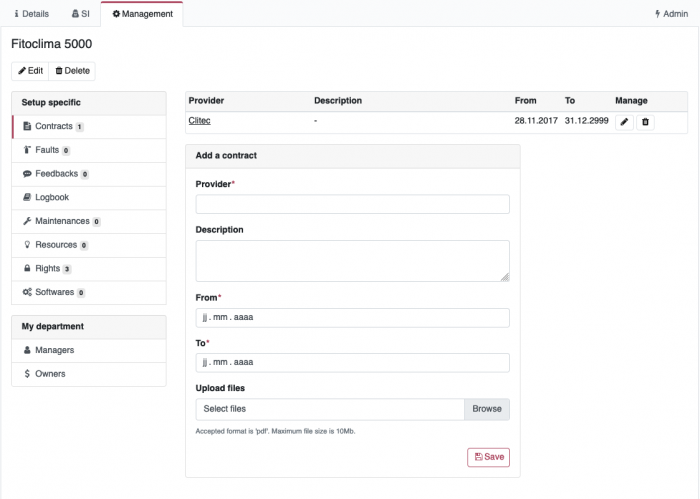This screenshot has height=499, width=700.
Task: Open the Rights section
Action: click(x=47, y=269)
